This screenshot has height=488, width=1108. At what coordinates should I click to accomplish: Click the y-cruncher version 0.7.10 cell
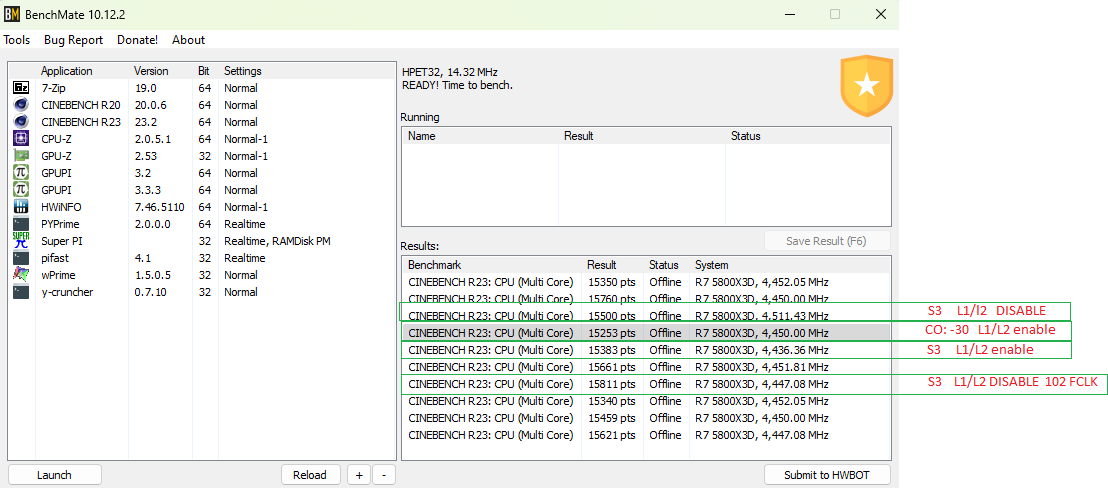click(x=151, y=292)
